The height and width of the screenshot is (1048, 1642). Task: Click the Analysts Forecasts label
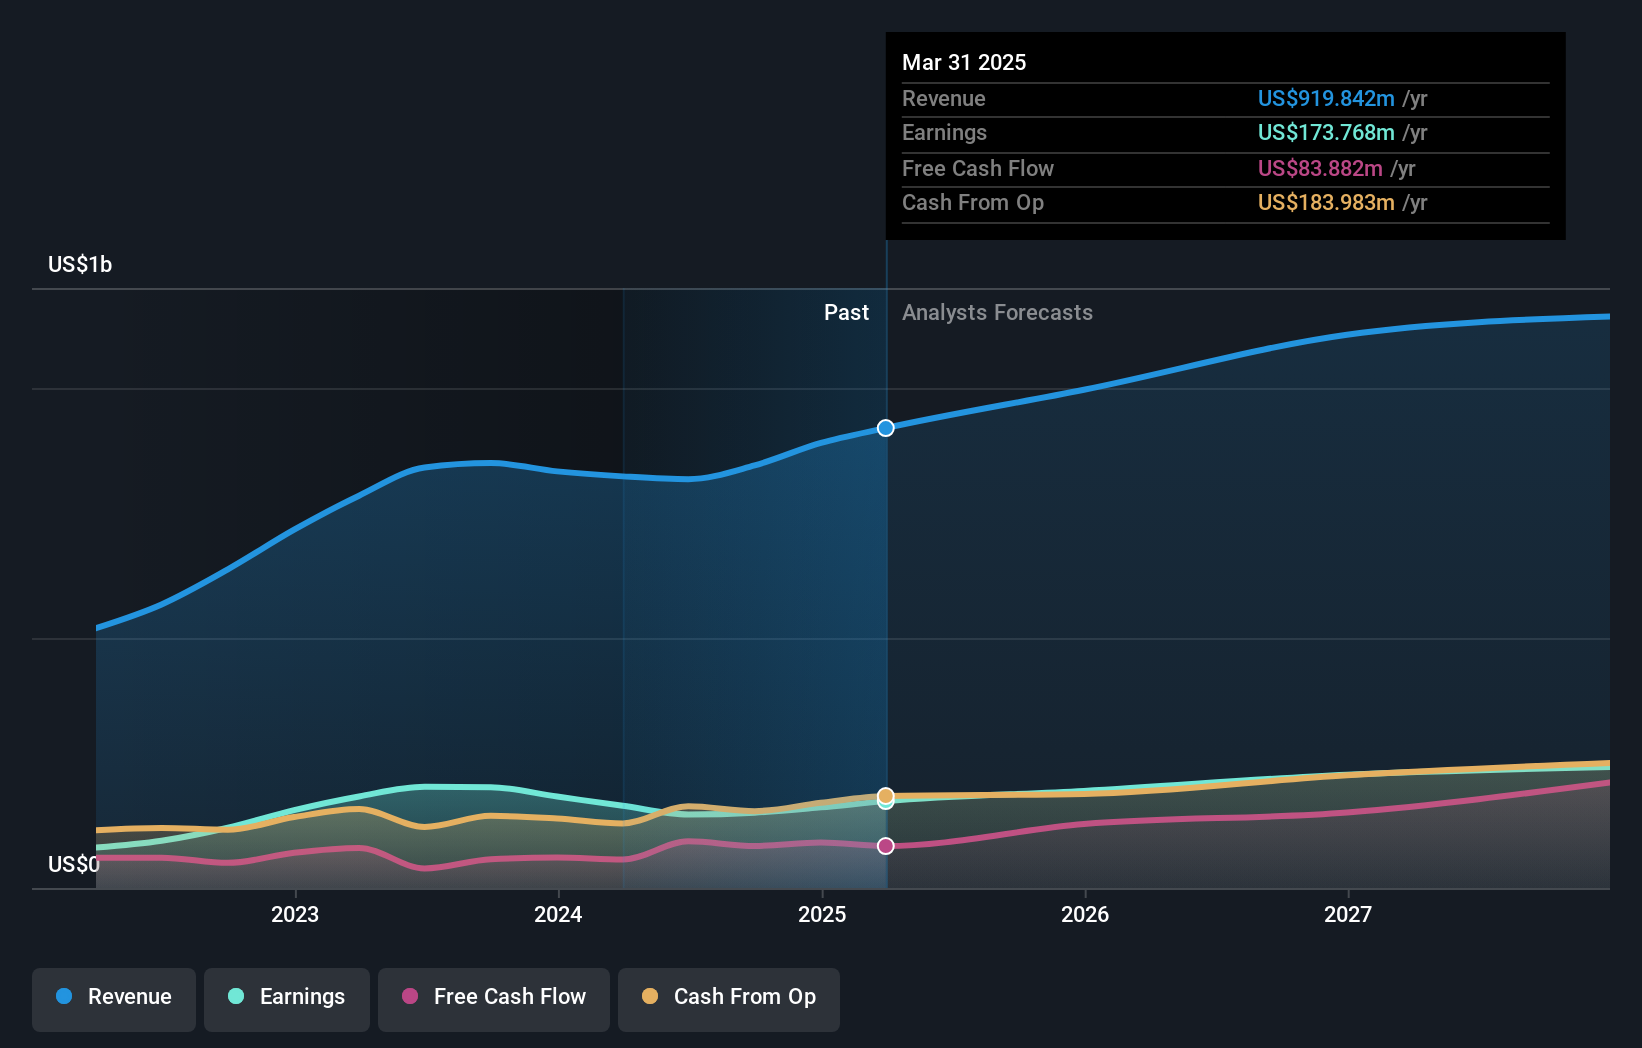tap(997, 313)
